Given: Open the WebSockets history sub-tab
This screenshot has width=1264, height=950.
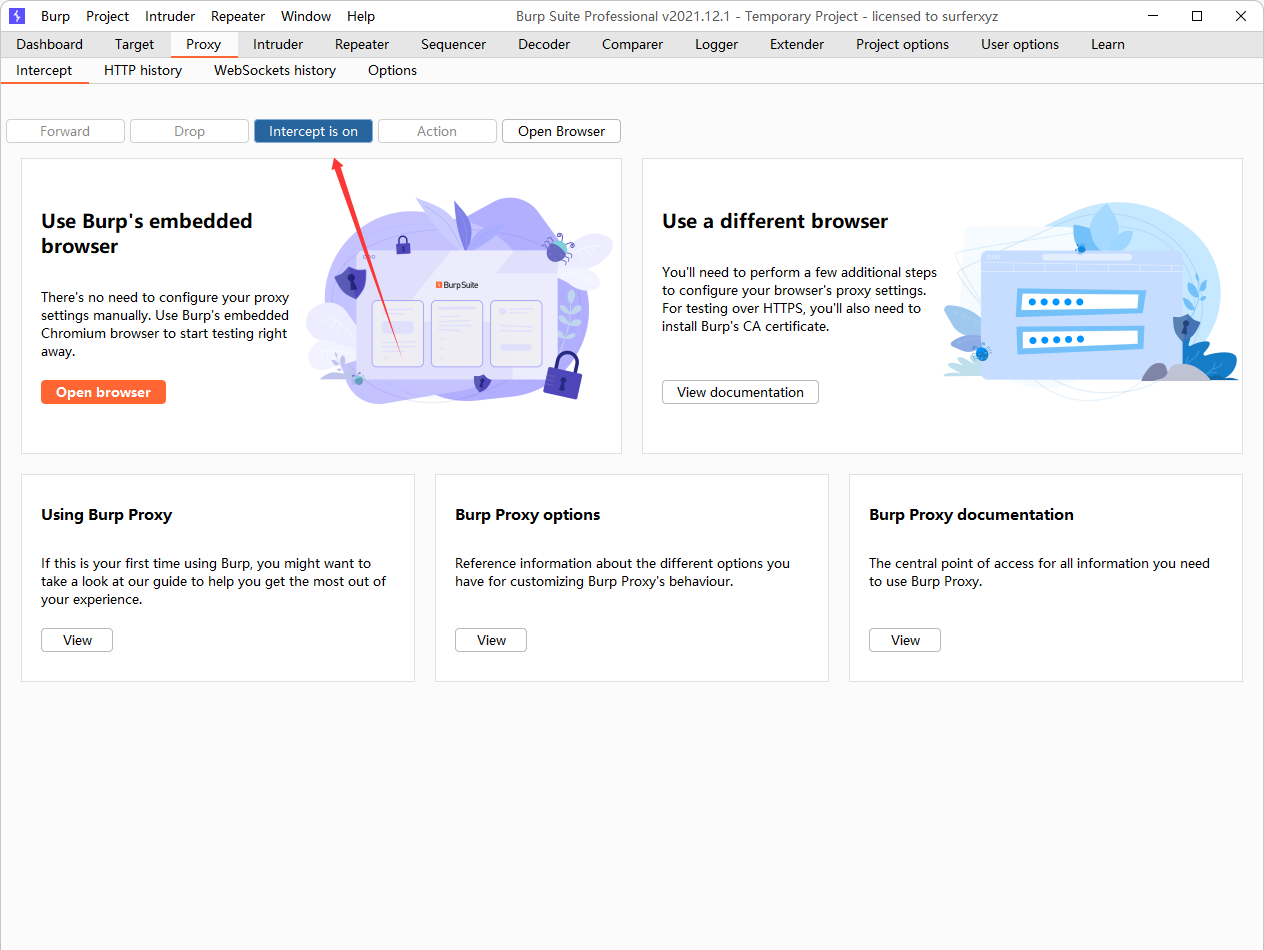Looking at the screenshot, I should [275, 70].
